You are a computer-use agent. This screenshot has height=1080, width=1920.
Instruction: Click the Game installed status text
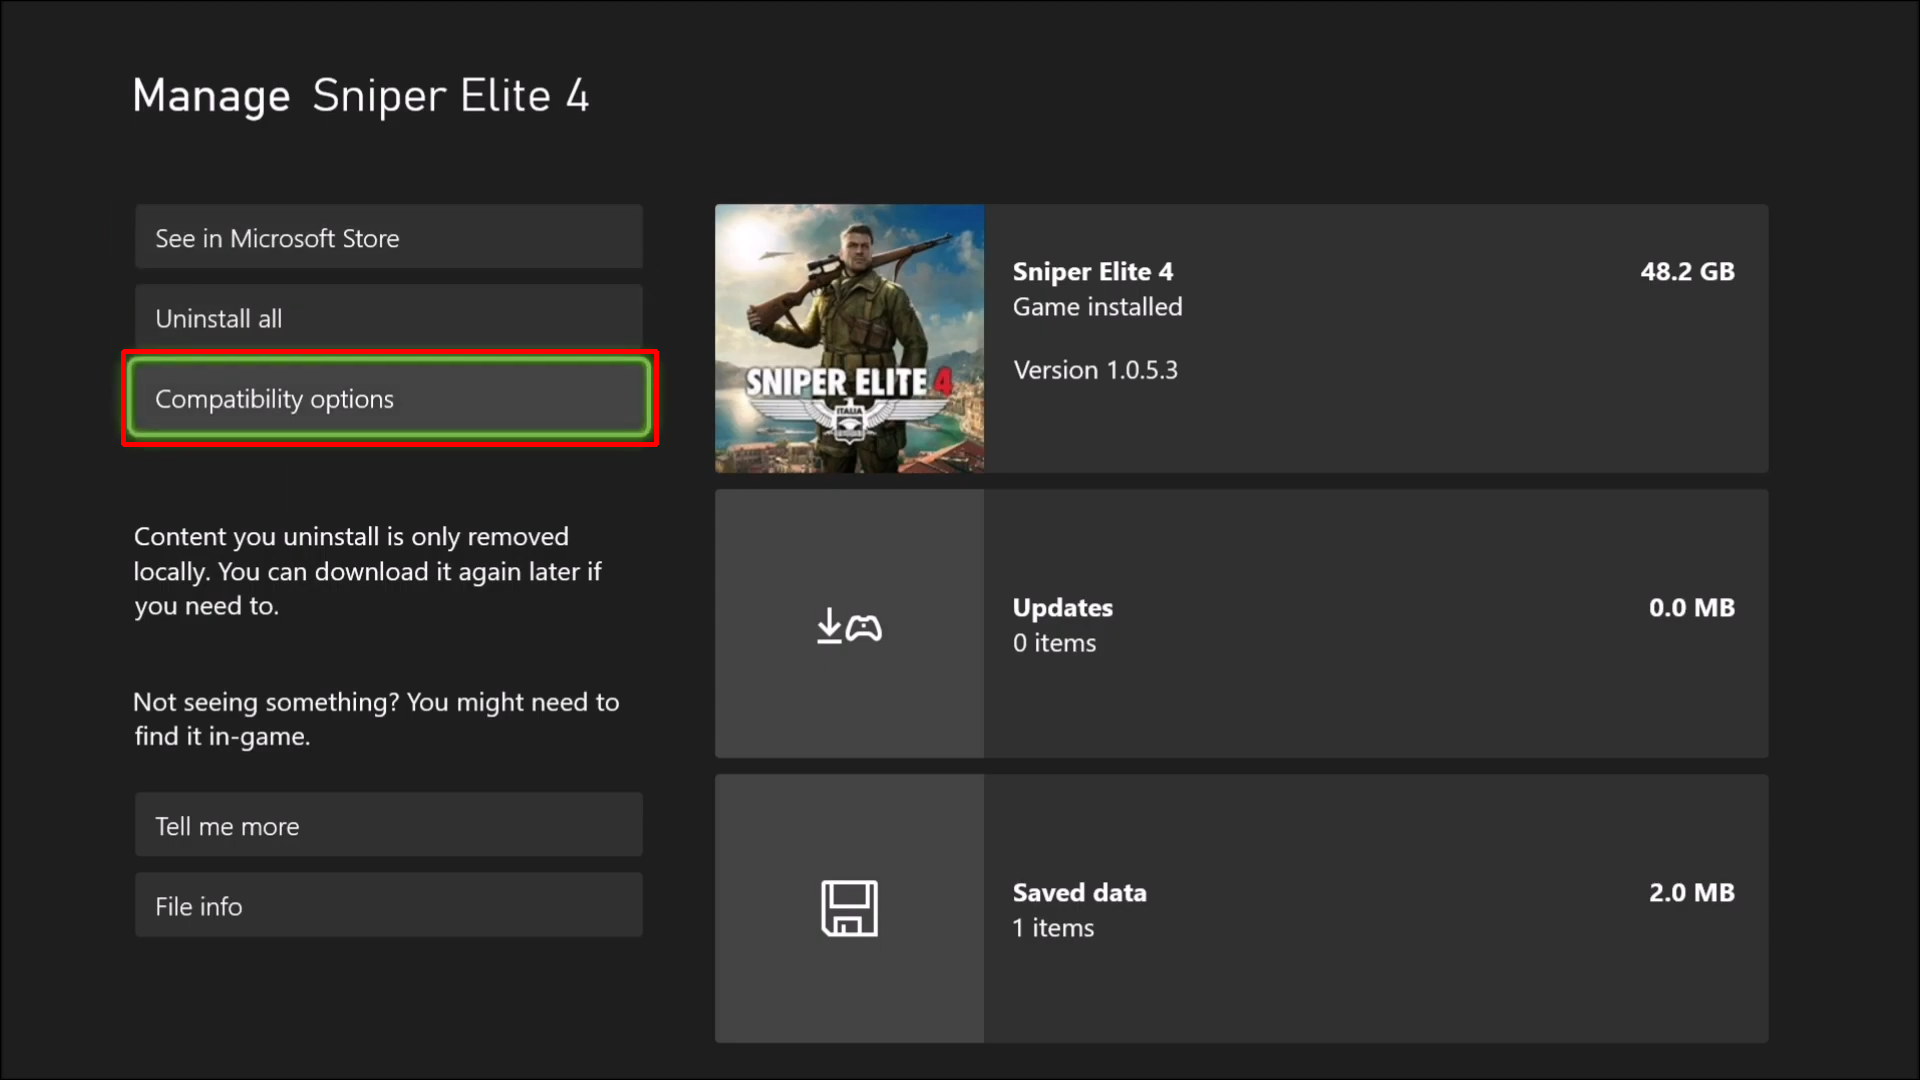(x=1097, y=307)
